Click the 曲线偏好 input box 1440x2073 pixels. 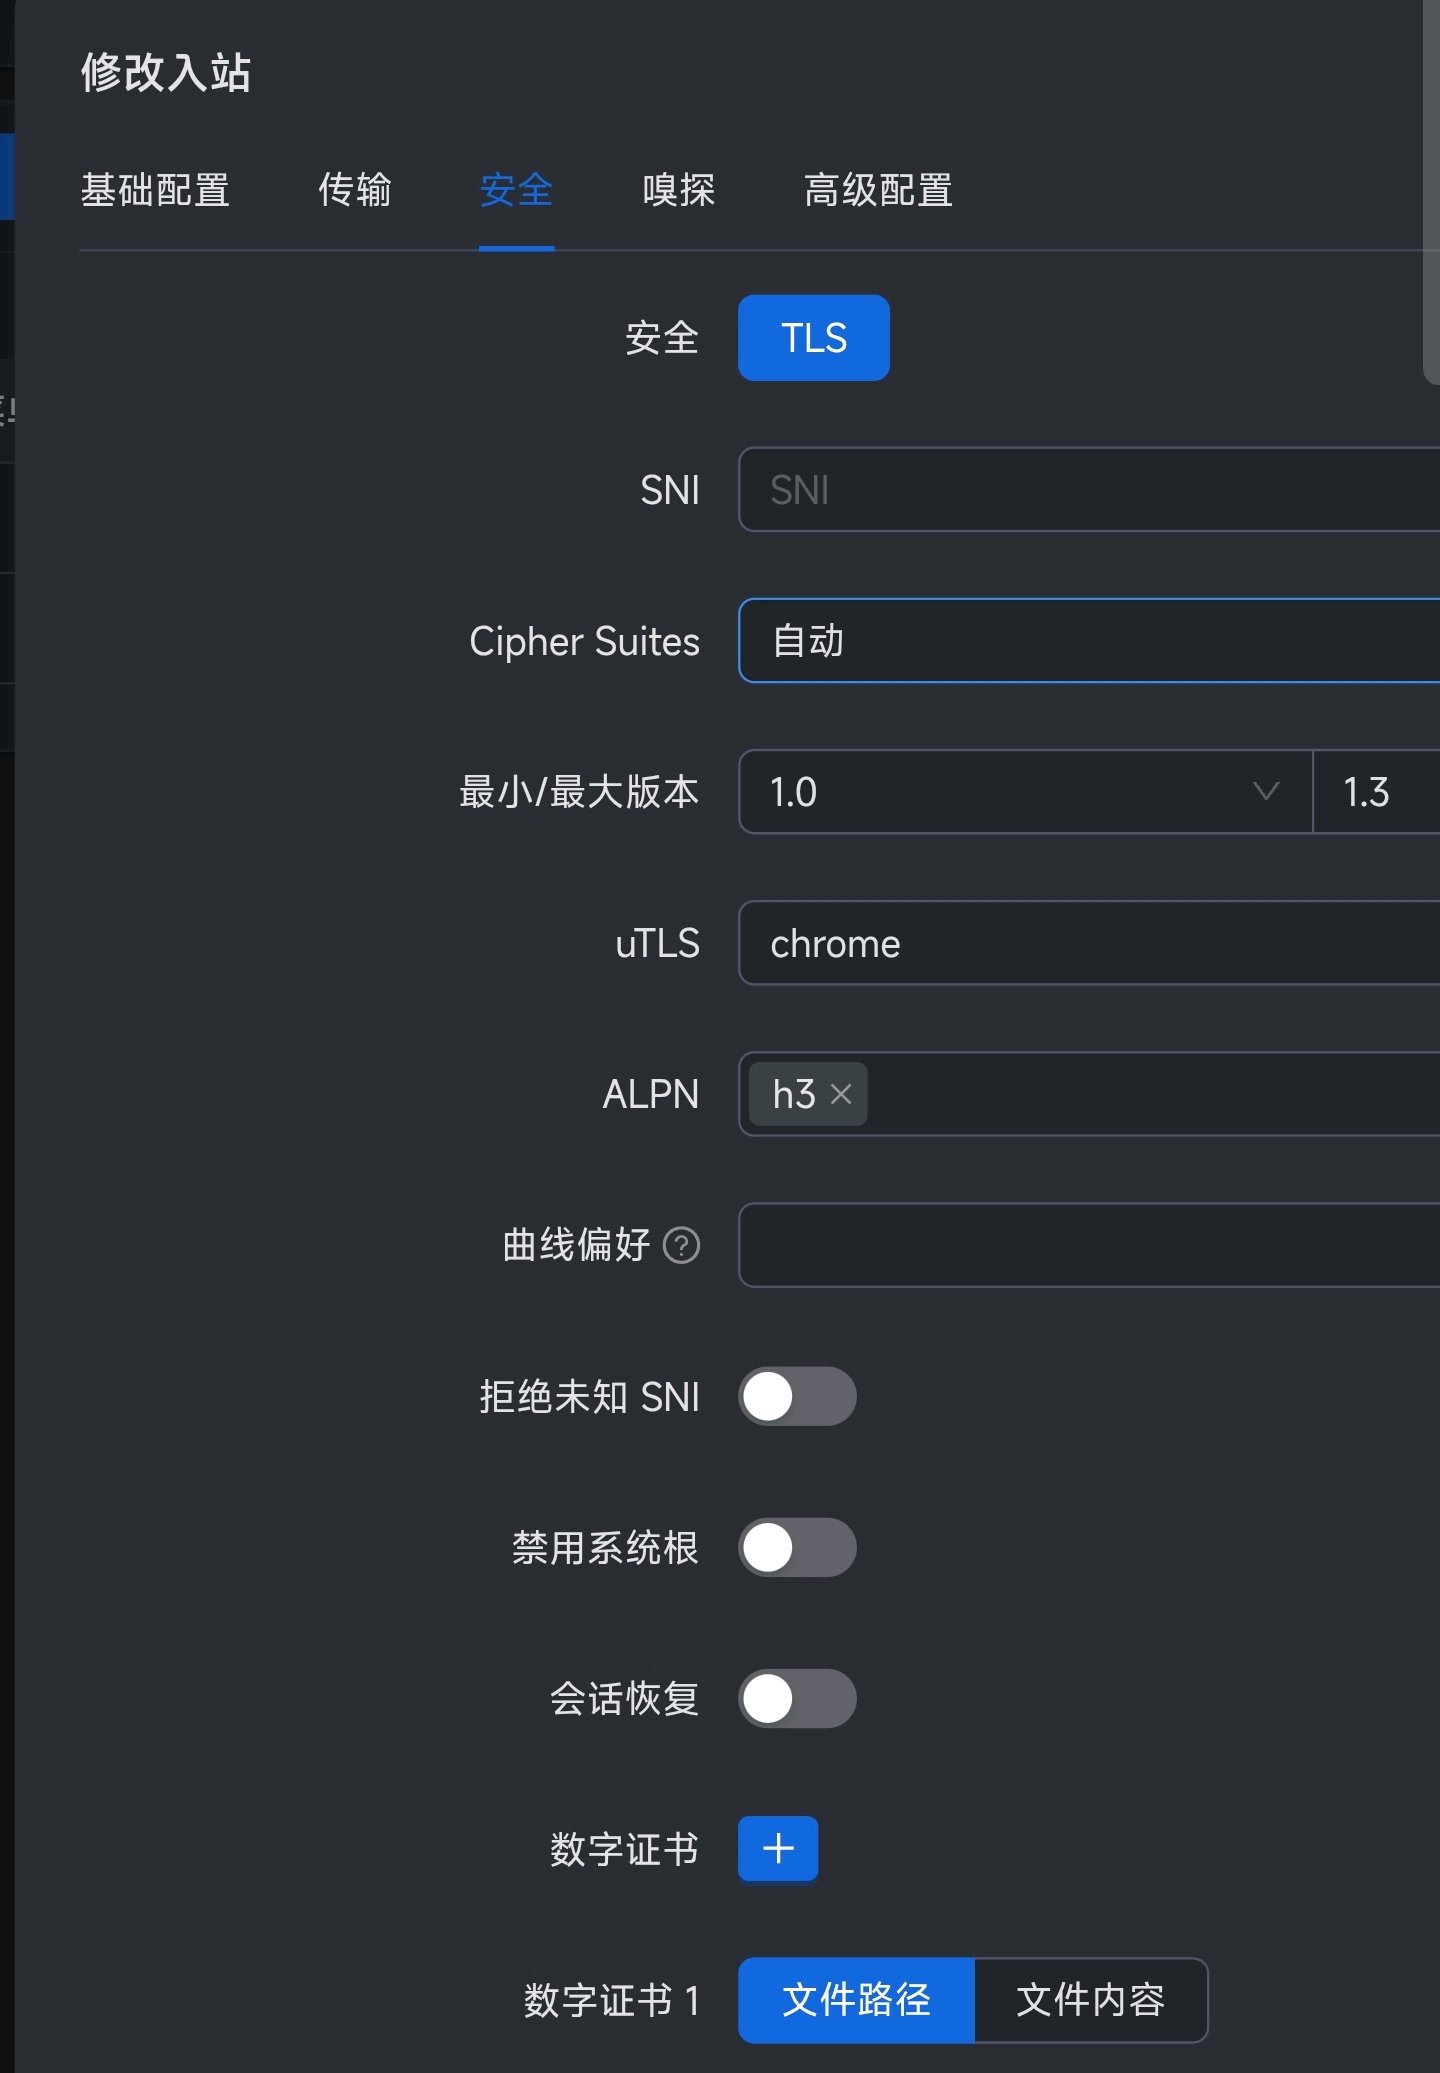point(1089,1245)
